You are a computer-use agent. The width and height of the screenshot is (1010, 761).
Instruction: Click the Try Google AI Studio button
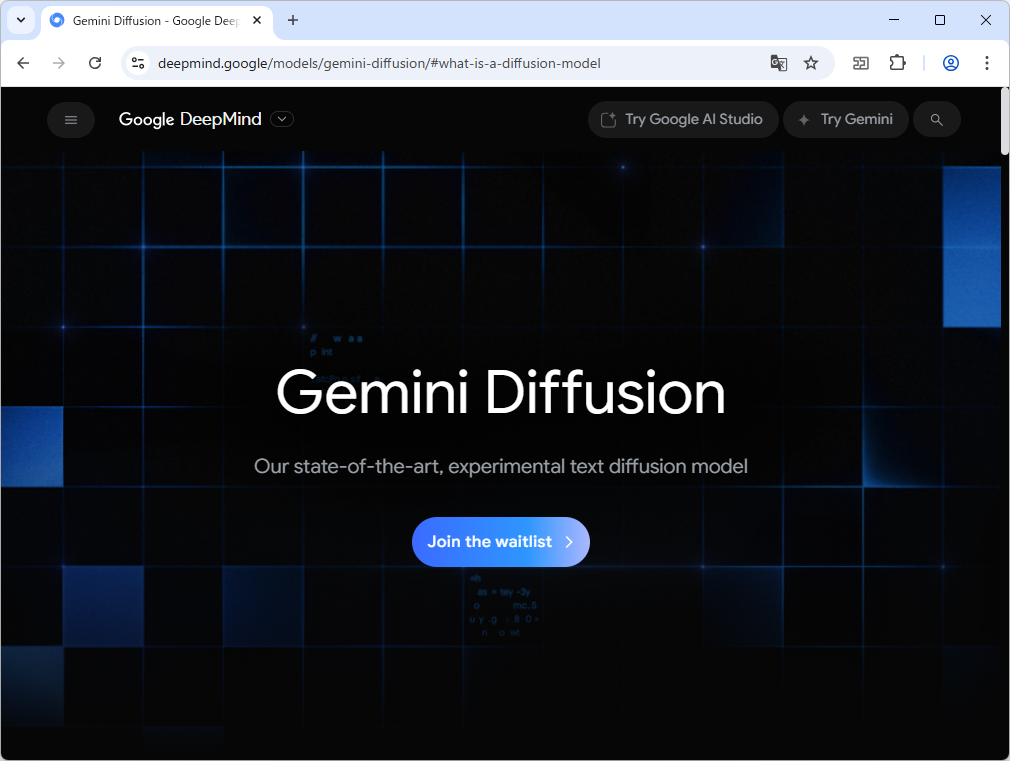[x=682, y=119]
